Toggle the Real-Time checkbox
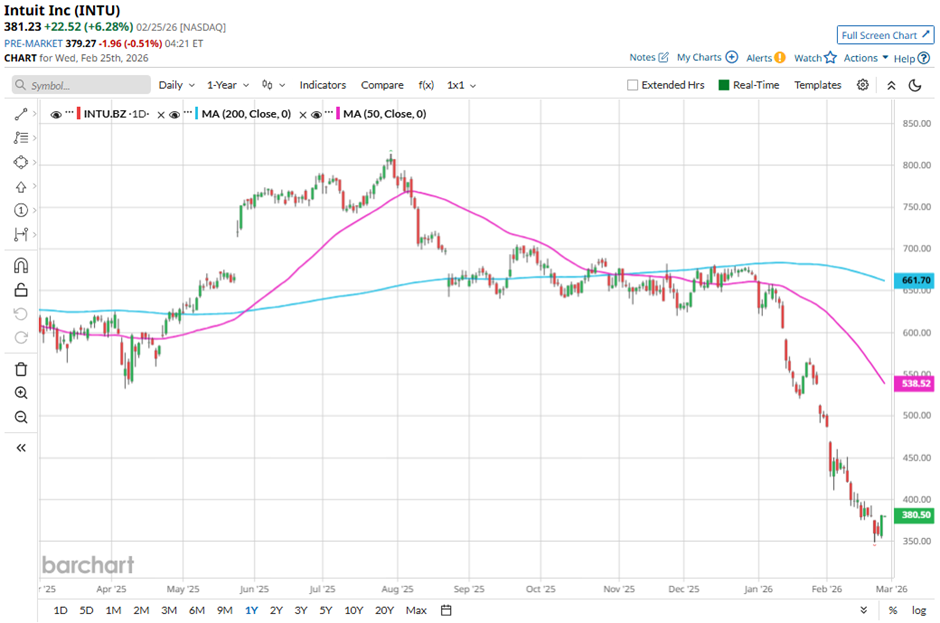The height and width of the screenshot is (623, 940). [724, 85]
